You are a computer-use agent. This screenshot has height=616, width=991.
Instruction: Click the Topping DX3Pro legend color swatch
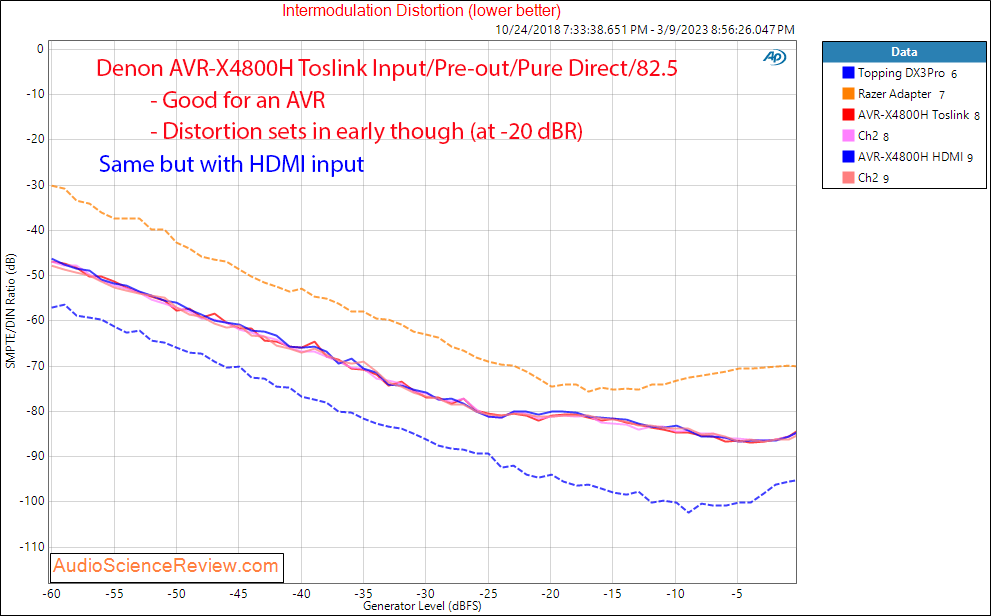tap(848, 73)
